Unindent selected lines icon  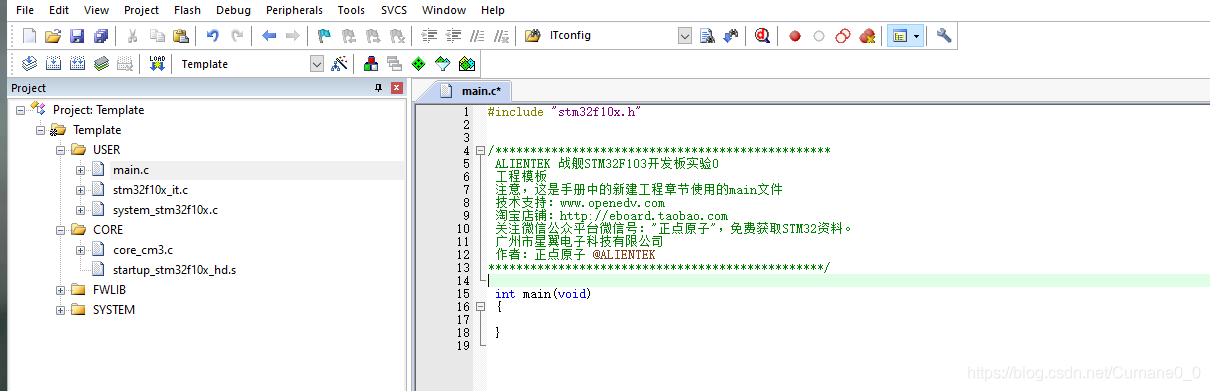tap(453, 36)
